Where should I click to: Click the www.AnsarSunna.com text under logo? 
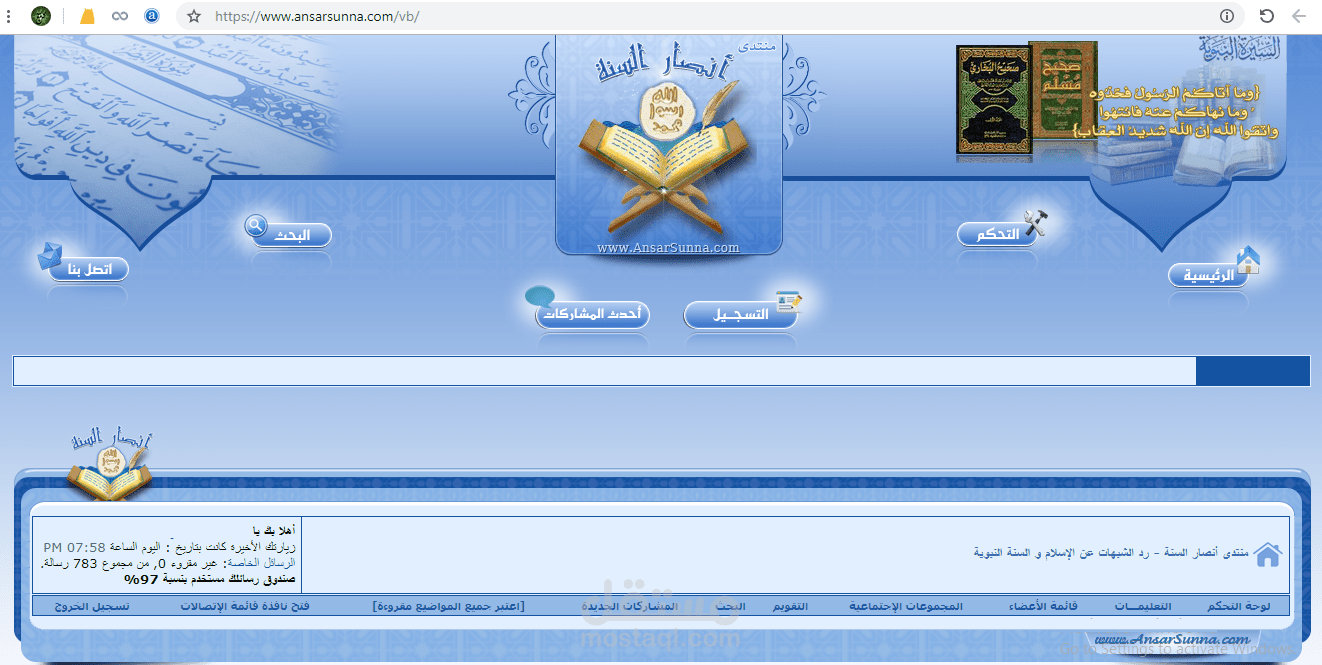point(668,248)
